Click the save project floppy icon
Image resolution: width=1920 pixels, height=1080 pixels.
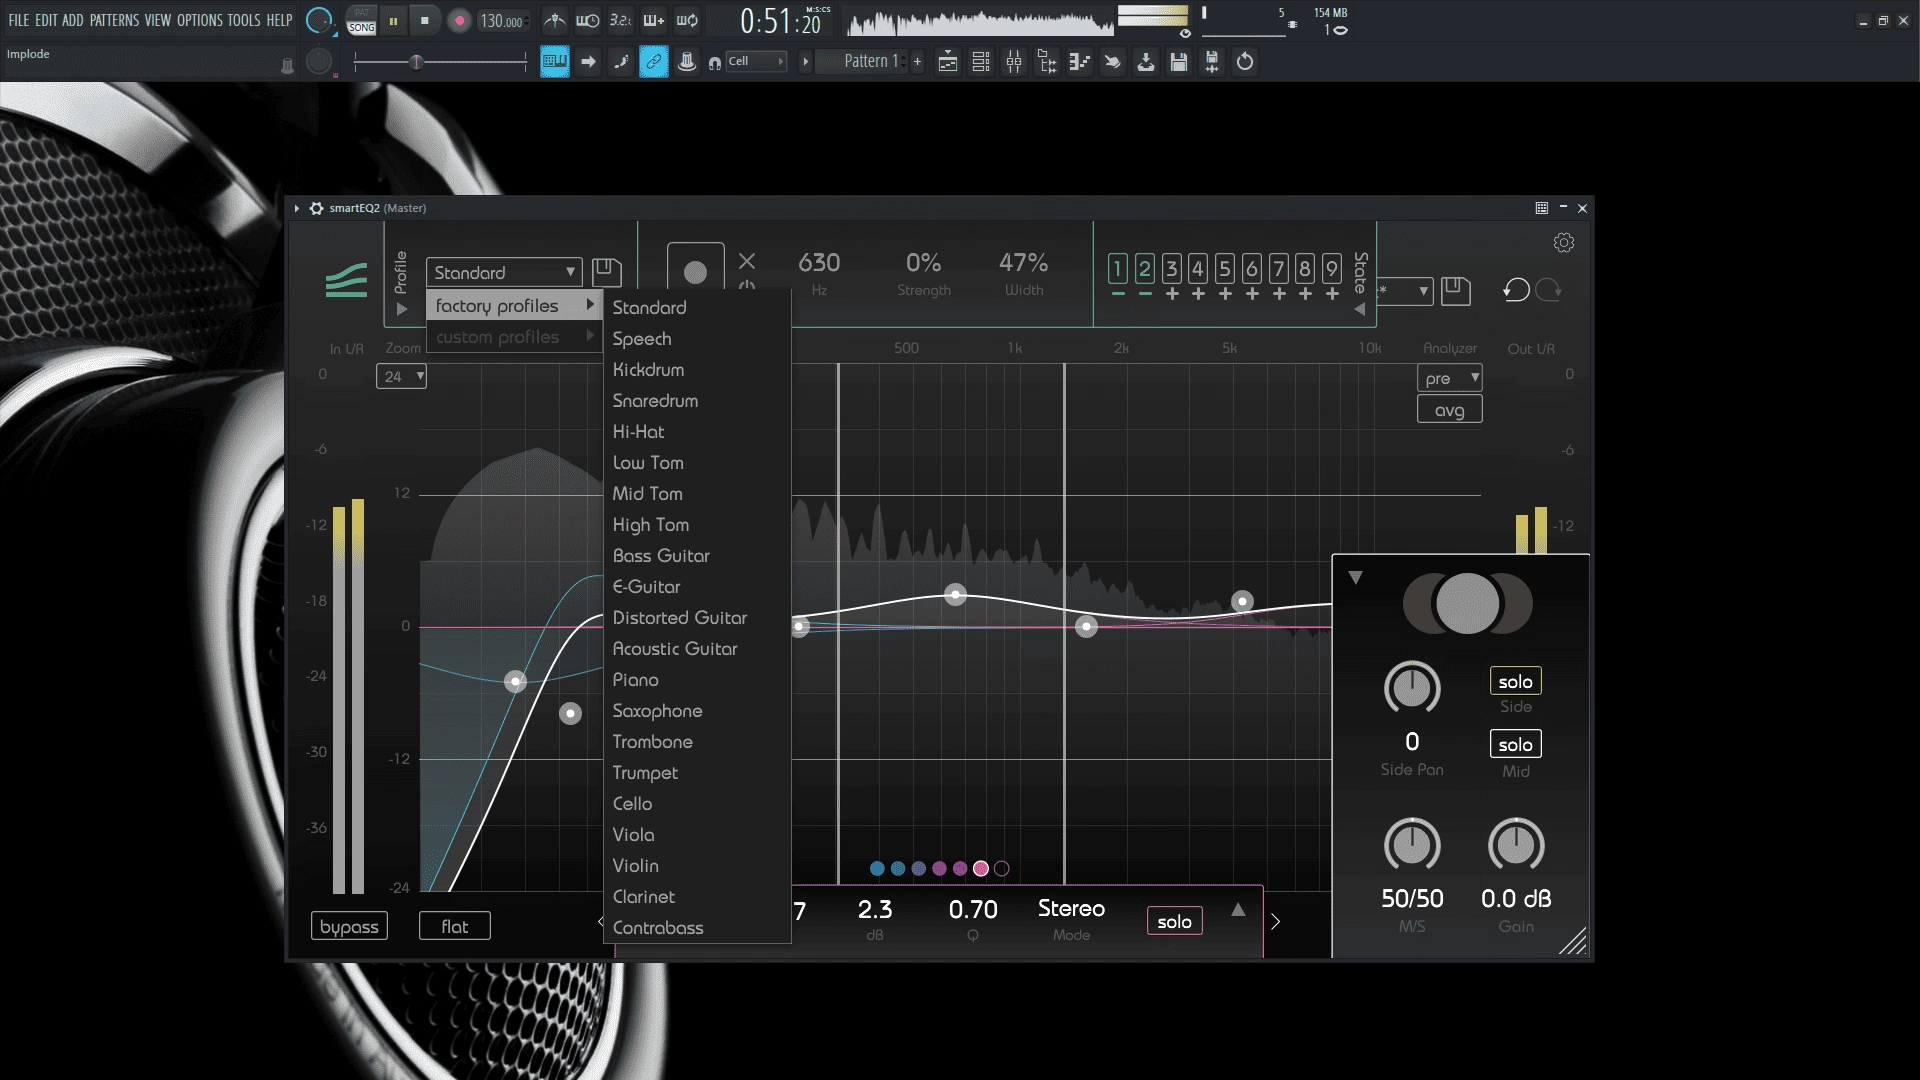1179,62
